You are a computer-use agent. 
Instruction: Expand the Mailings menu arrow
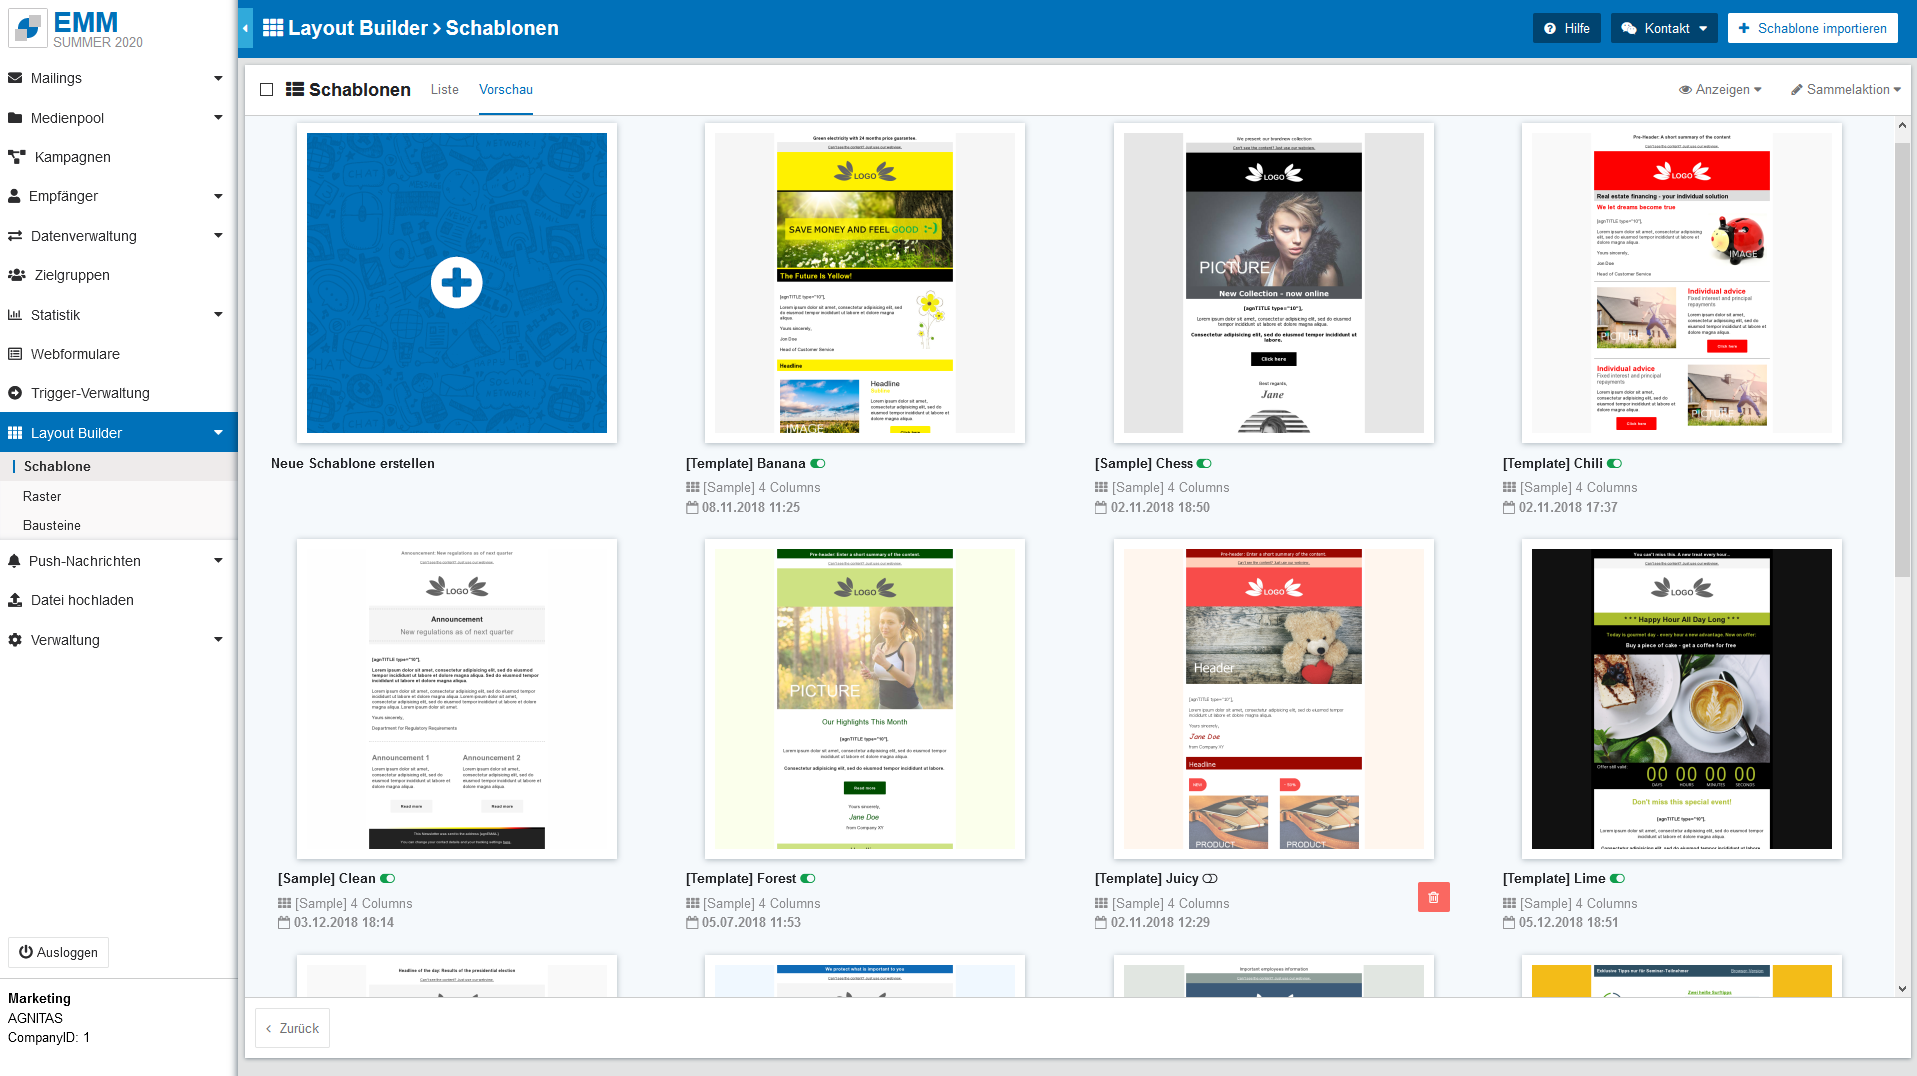tap(218, 78)
